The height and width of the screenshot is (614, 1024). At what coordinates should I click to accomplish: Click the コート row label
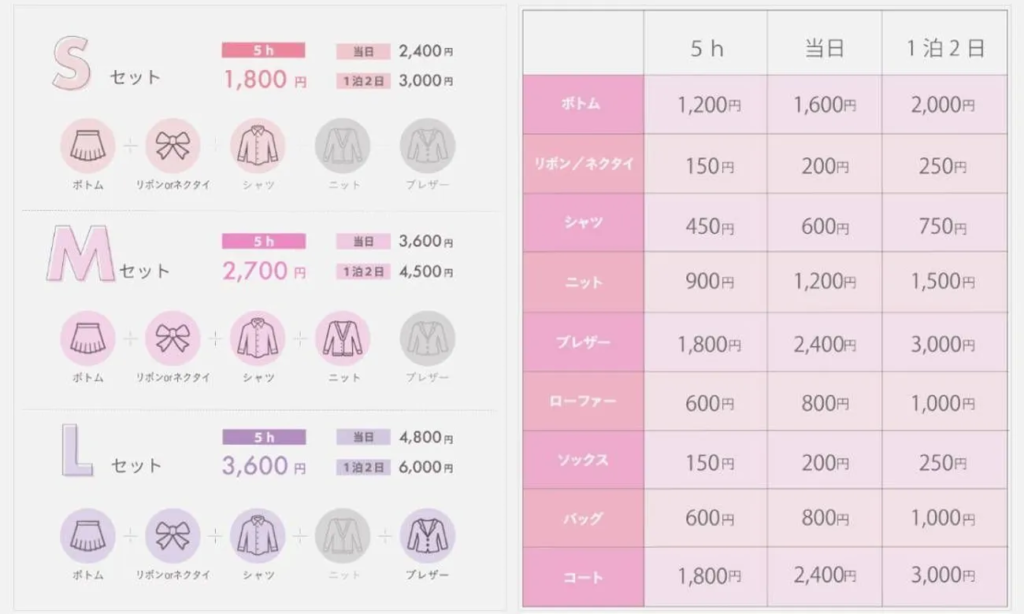[583, 577]
